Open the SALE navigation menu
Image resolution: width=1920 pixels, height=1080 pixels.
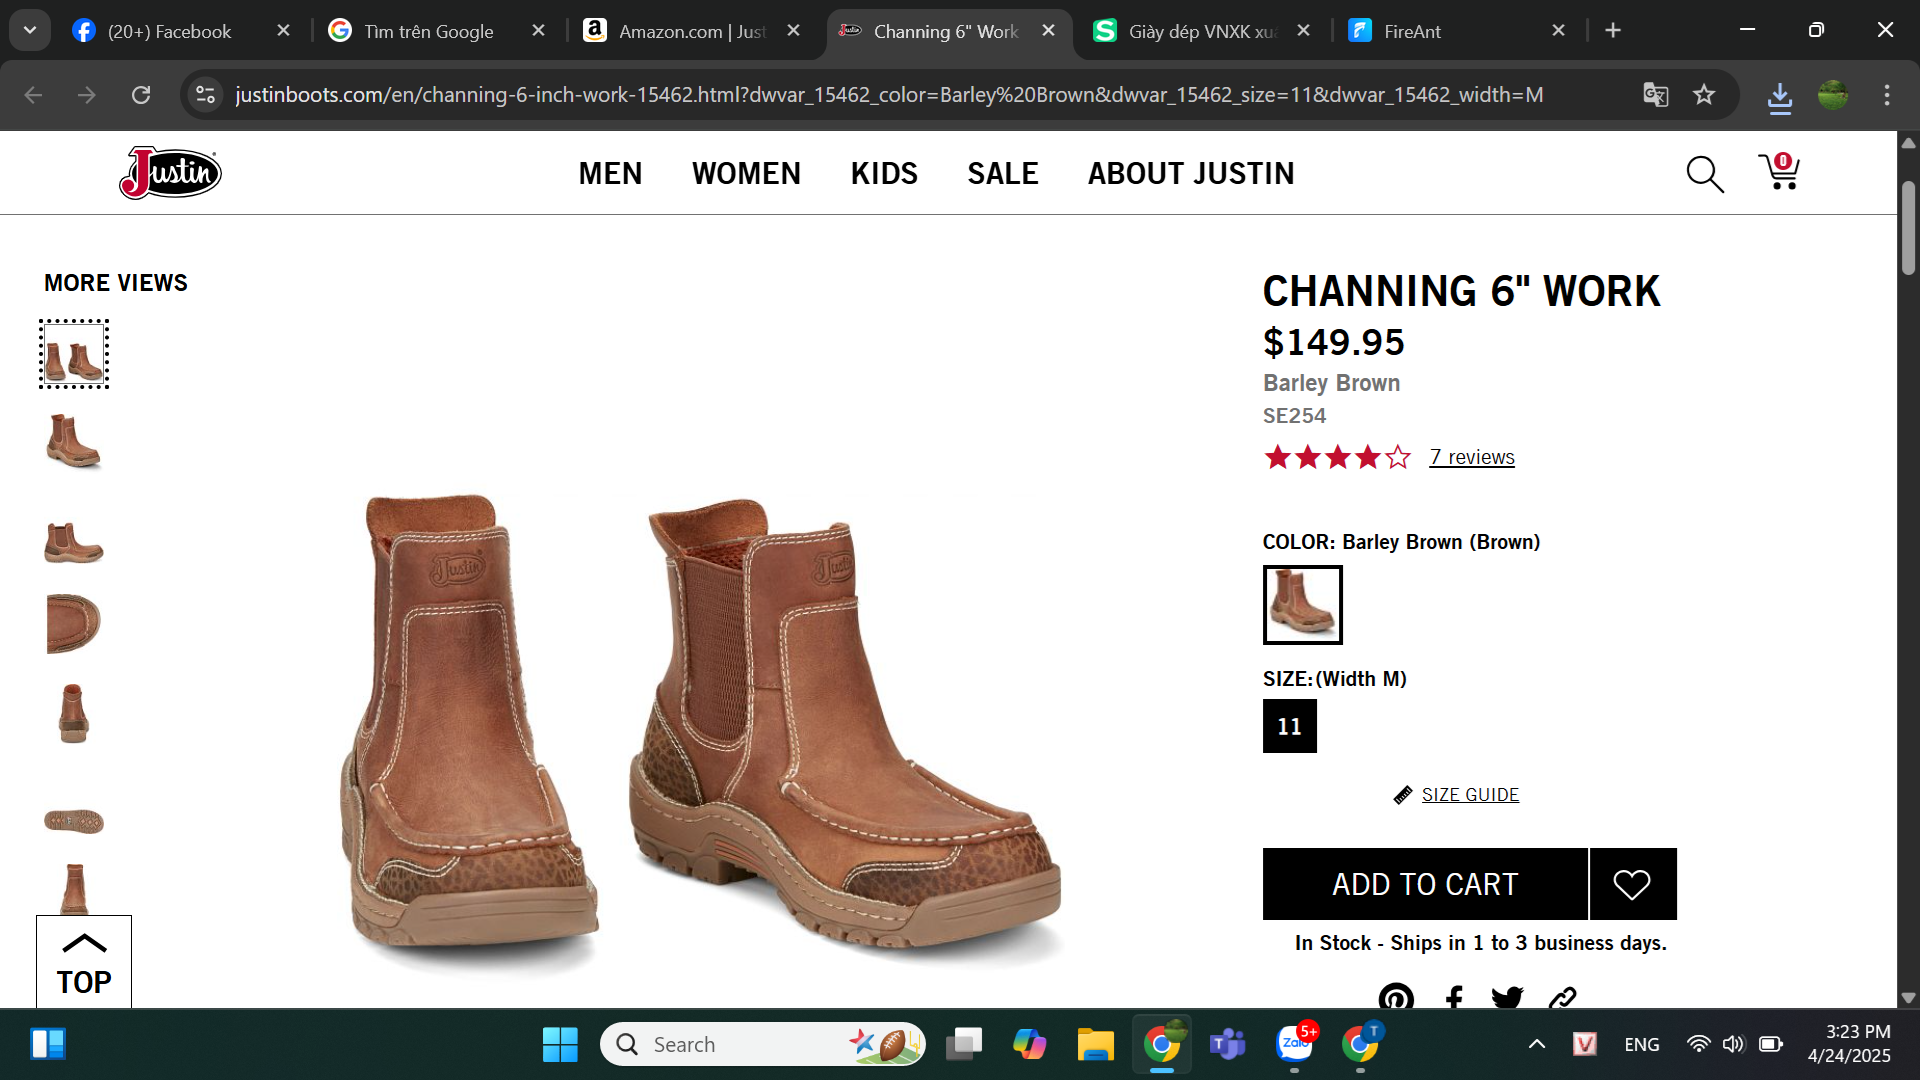pos(1002,173)
